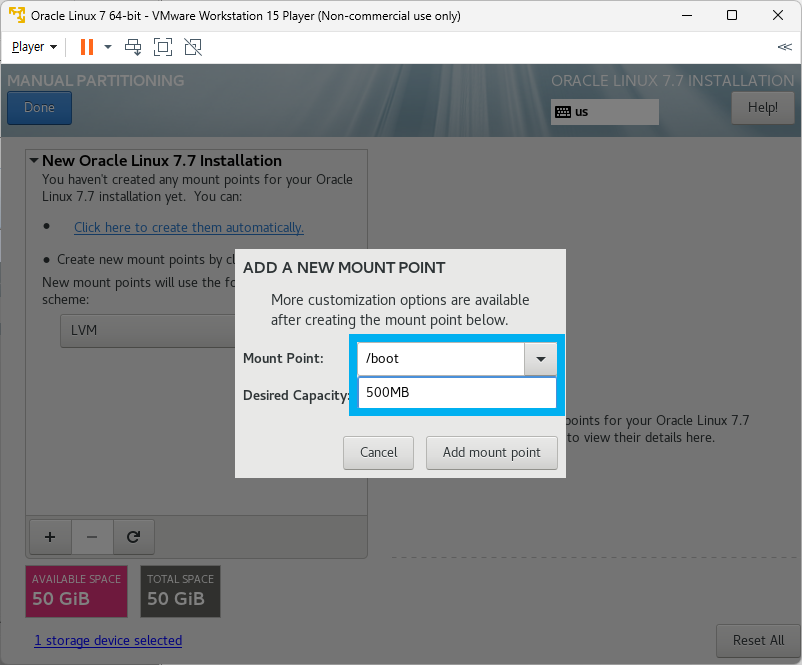Click the TOTAL SPACE 50 GiB box

tap(181, 591)
